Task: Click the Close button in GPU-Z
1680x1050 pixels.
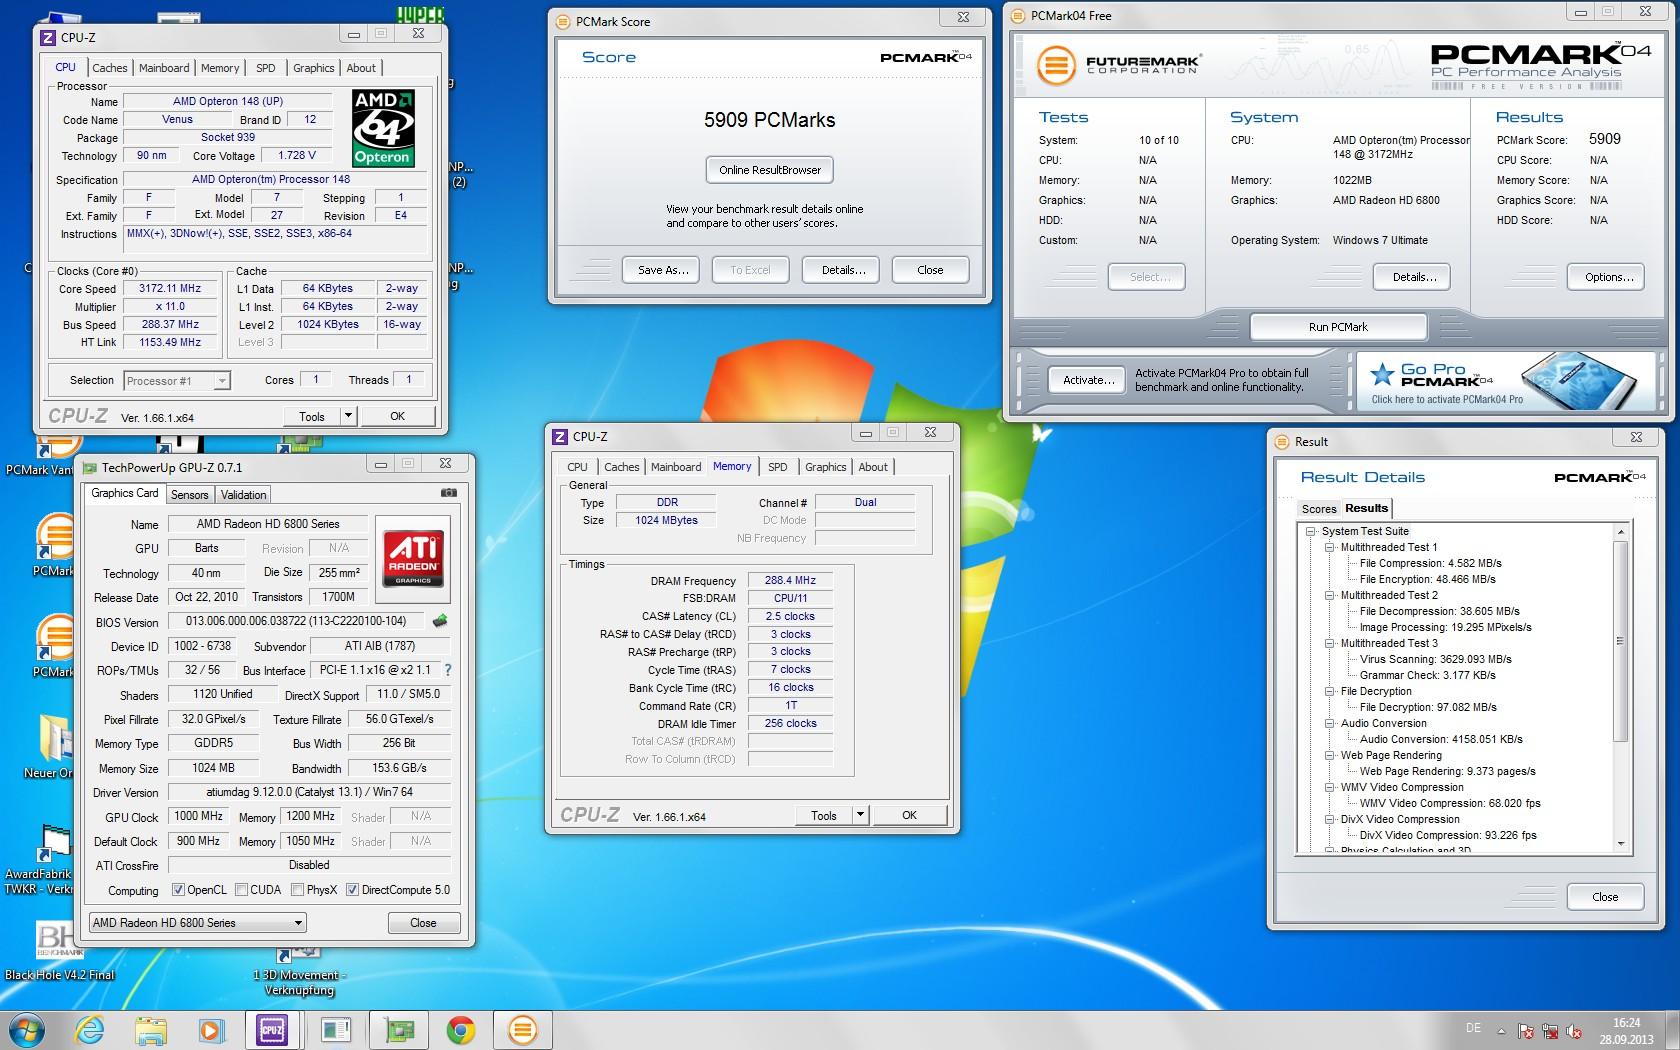Action: tap(423, 923)
